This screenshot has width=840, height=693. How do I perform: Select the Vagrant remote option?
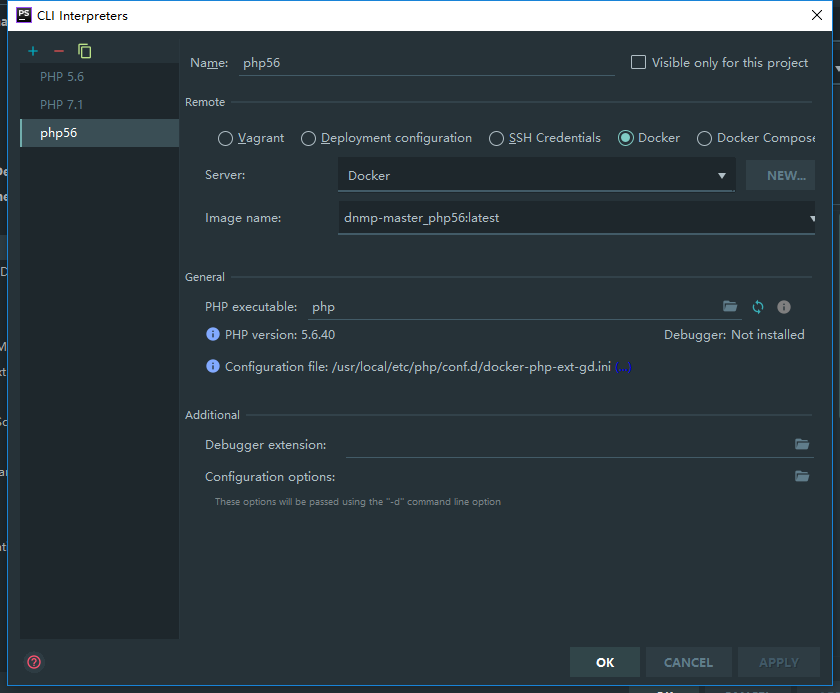click(251, 138)
